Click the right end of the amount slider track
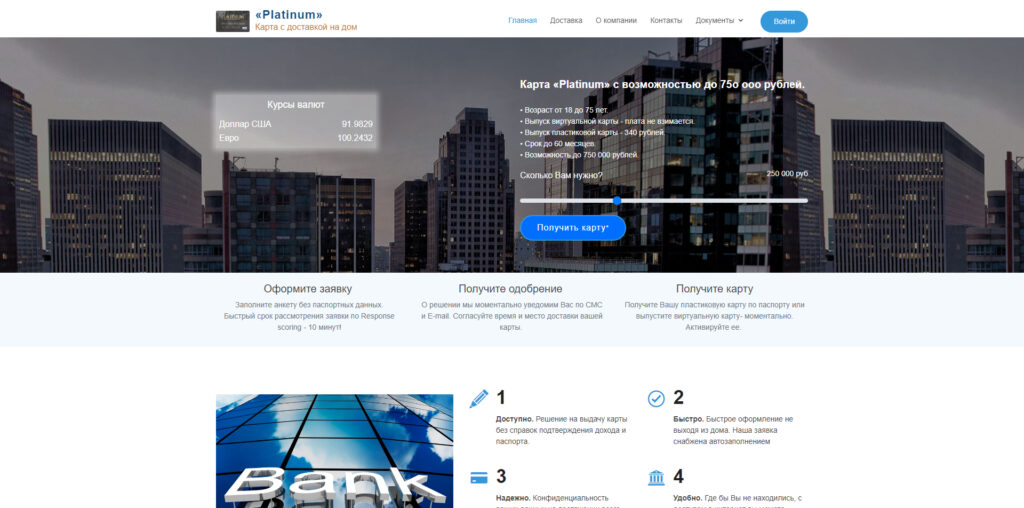 (805, 200)
